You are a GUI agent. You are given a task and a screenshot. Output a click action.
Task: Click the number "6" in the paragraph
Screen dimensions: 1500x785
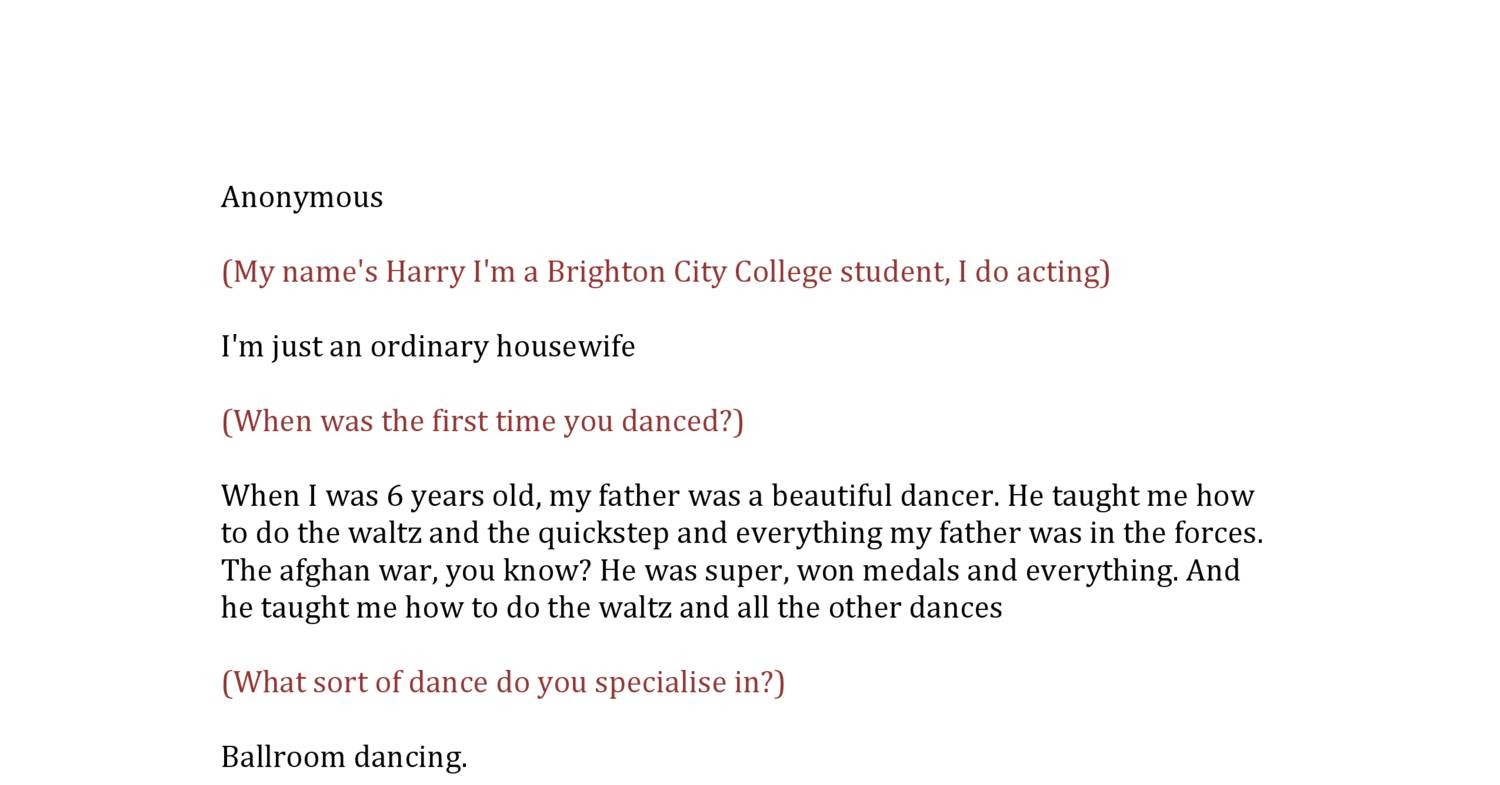395,496
